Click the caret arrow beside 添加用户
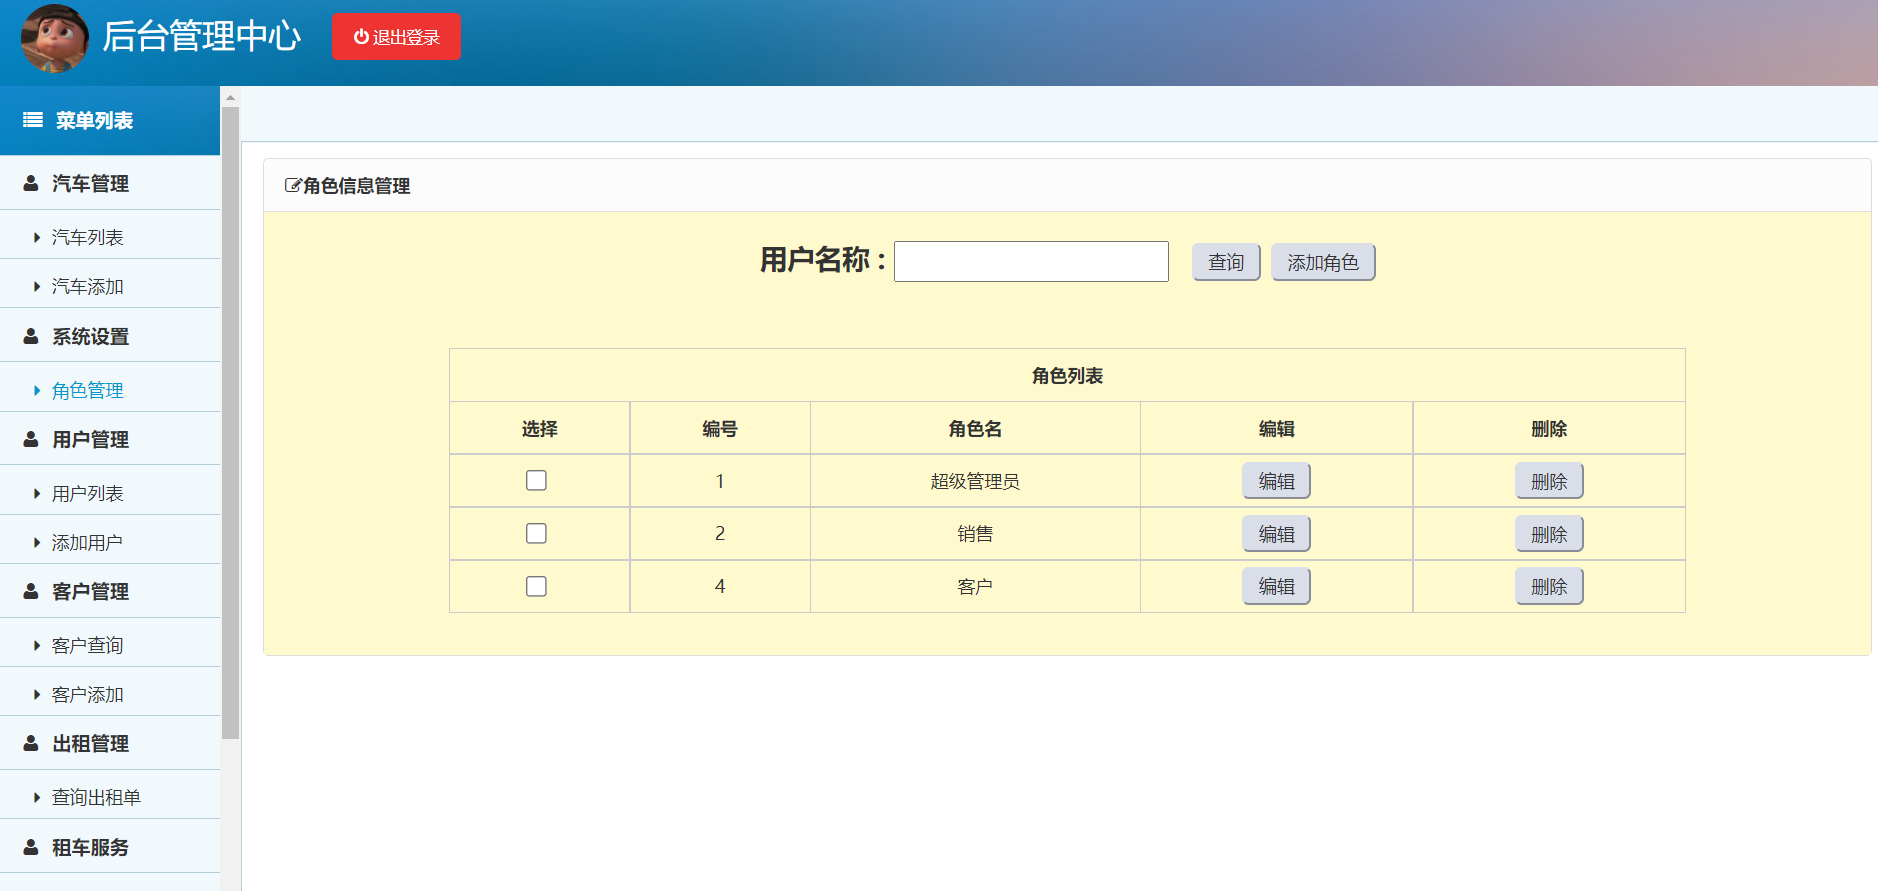 coord(37,543)
